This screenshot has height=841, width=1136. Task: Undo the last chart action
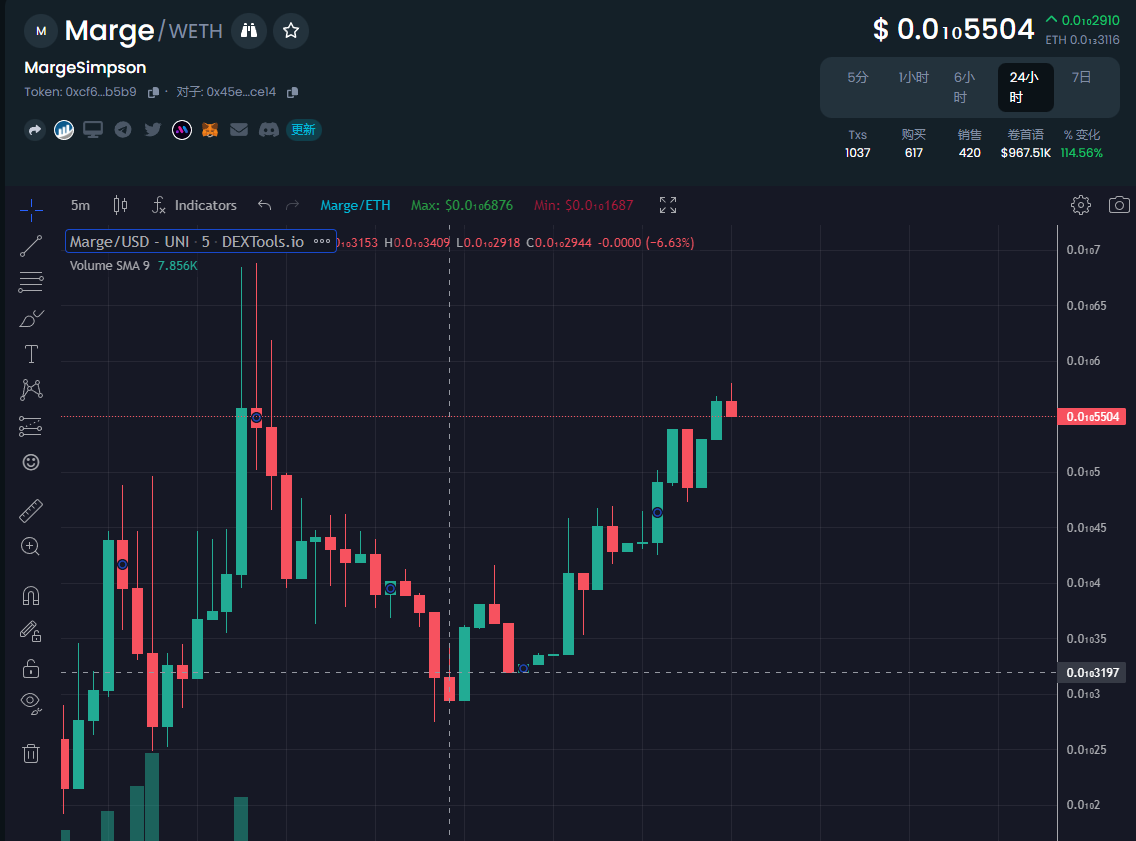coord(264,206)
